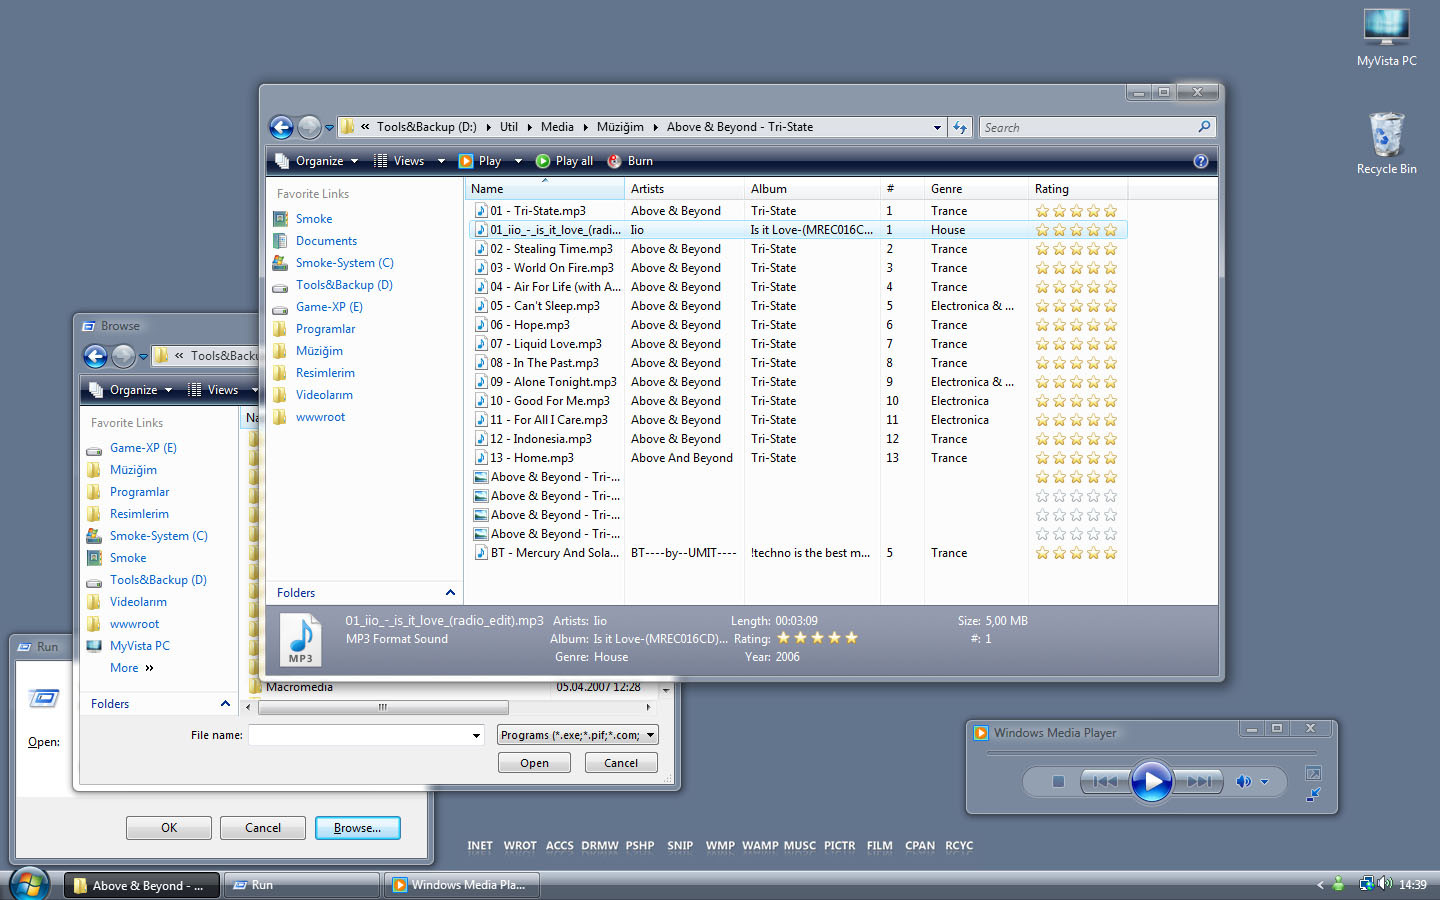
Task: Click the Search box in the explorer window
Action: 1088,127
